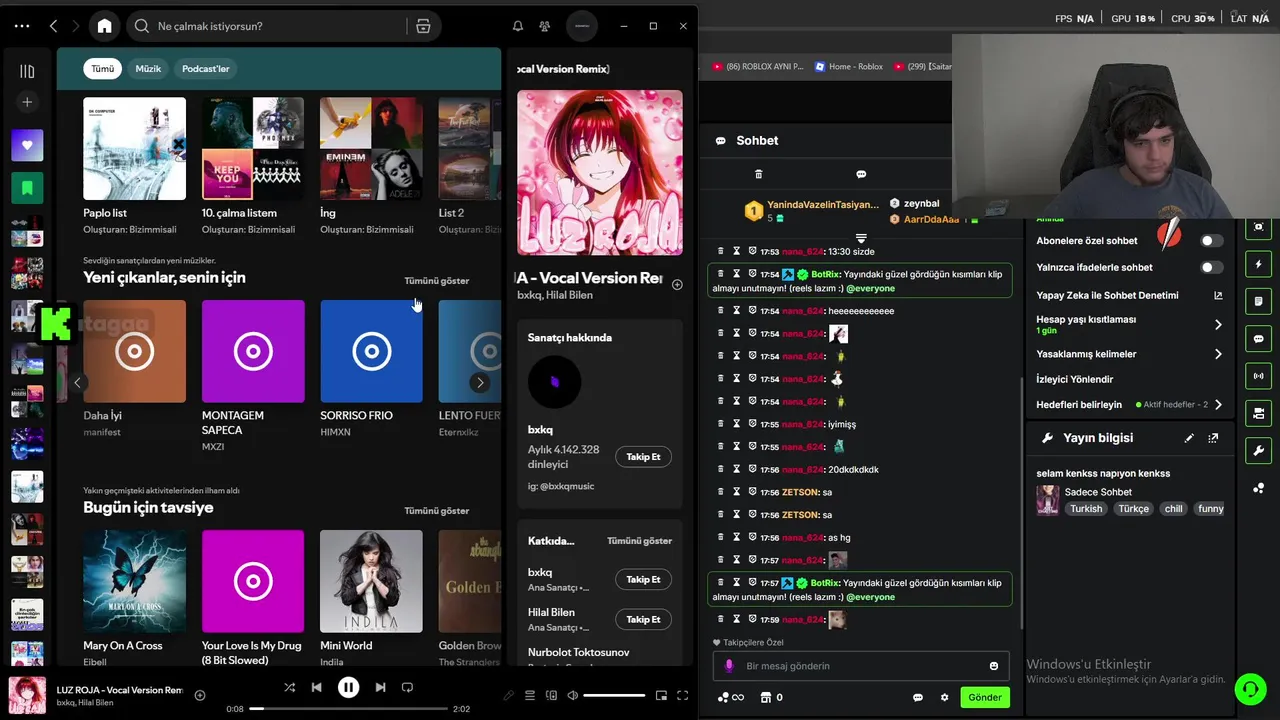Click the chat message input field
1280x720 pixels.
point(860,666)
